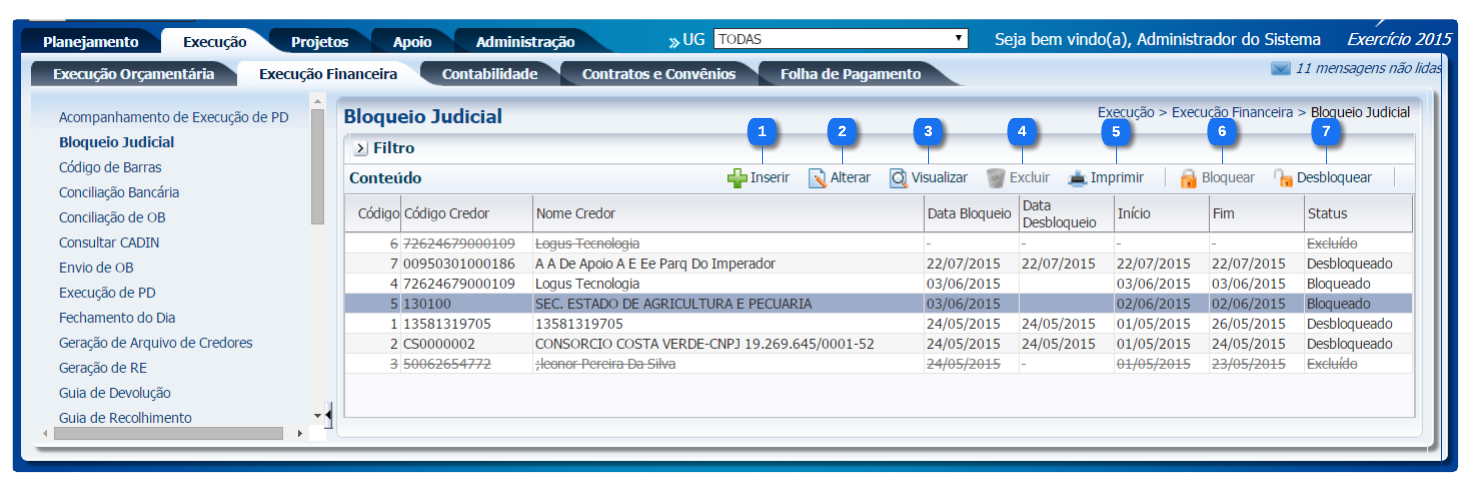Screen dimensions: 1472x485
Task: Click the Bloquear padlock icon
Action: (x=1188, y=178)
